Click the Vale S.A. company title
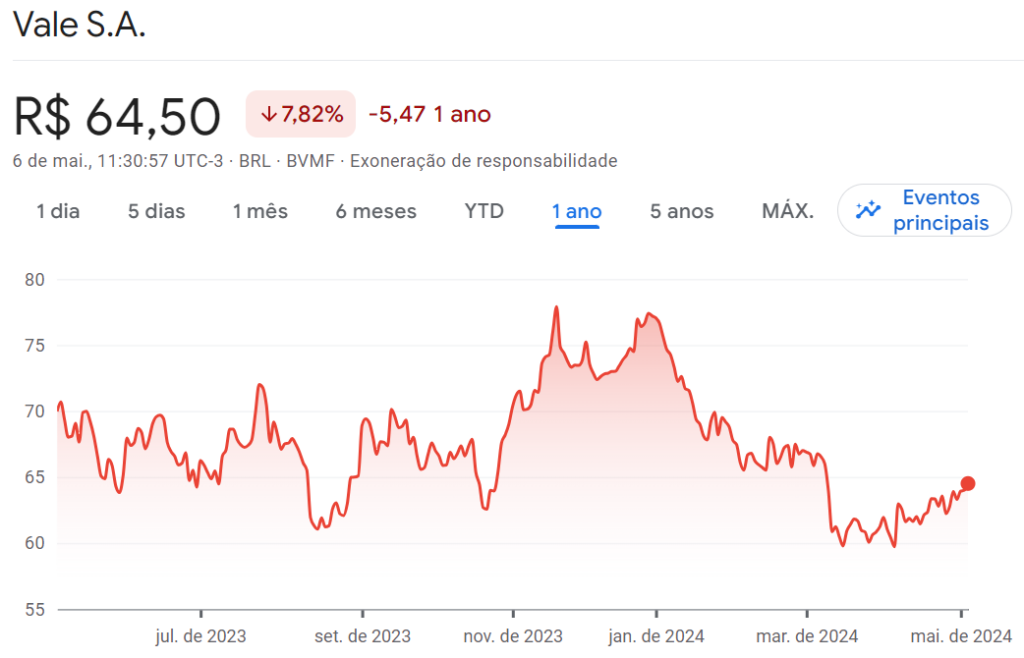 [x=79, y=25]
